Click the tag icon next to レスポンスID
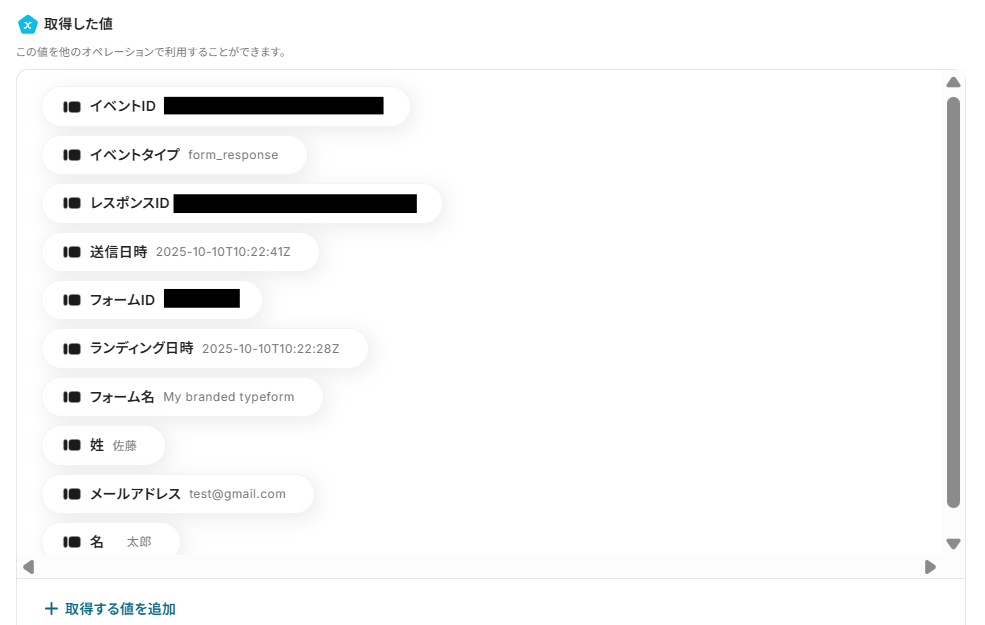Image resolution: width=985 pixels, height=625 pixels. [x=72, y=204]
